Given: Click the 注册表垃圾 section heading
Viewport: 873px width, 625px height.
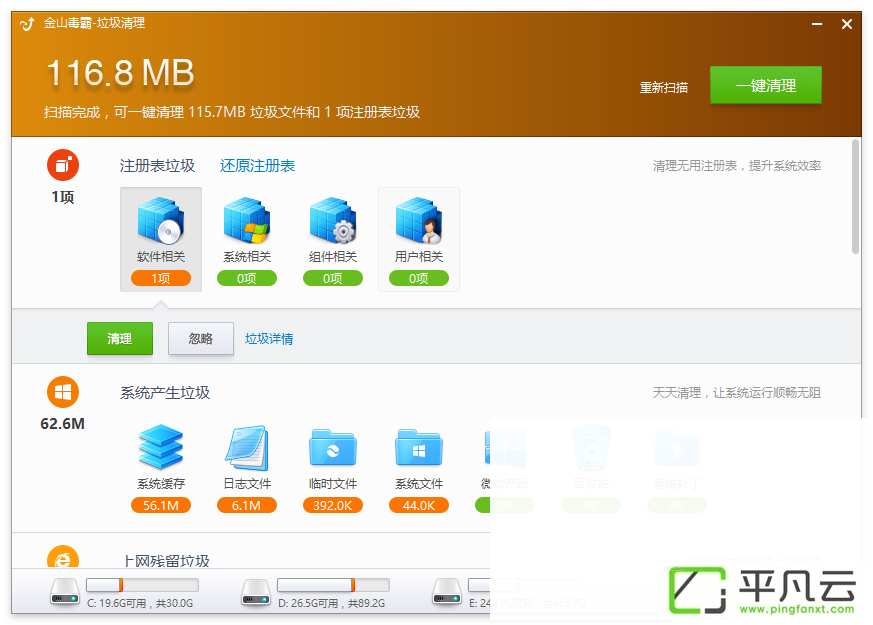Looking at the screenshot, I should pyautogui.click(x=157, y=165).
